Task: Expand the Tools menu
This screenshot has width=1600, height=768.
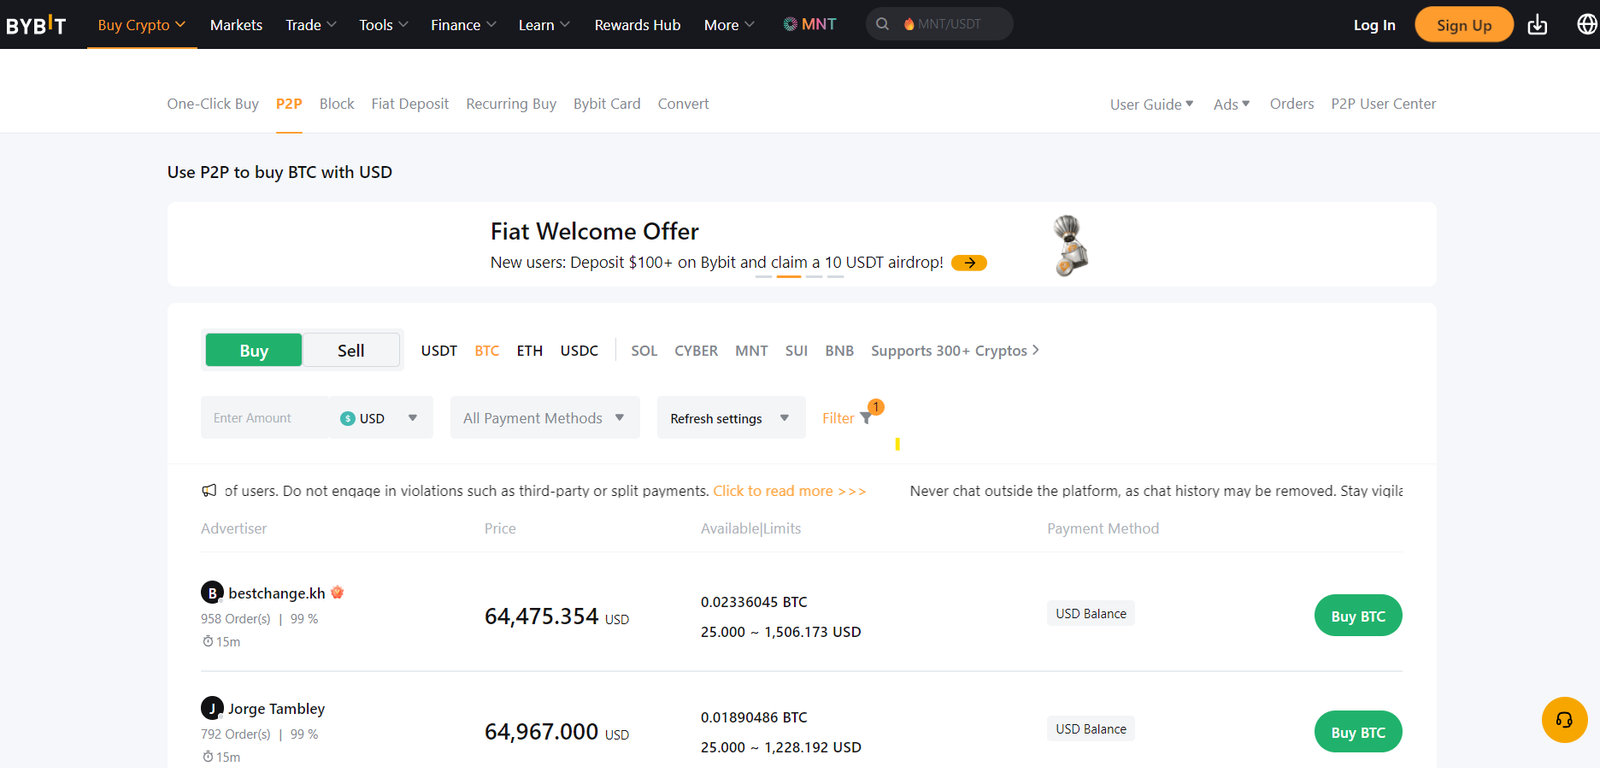Action: click(x=384, y=25)
